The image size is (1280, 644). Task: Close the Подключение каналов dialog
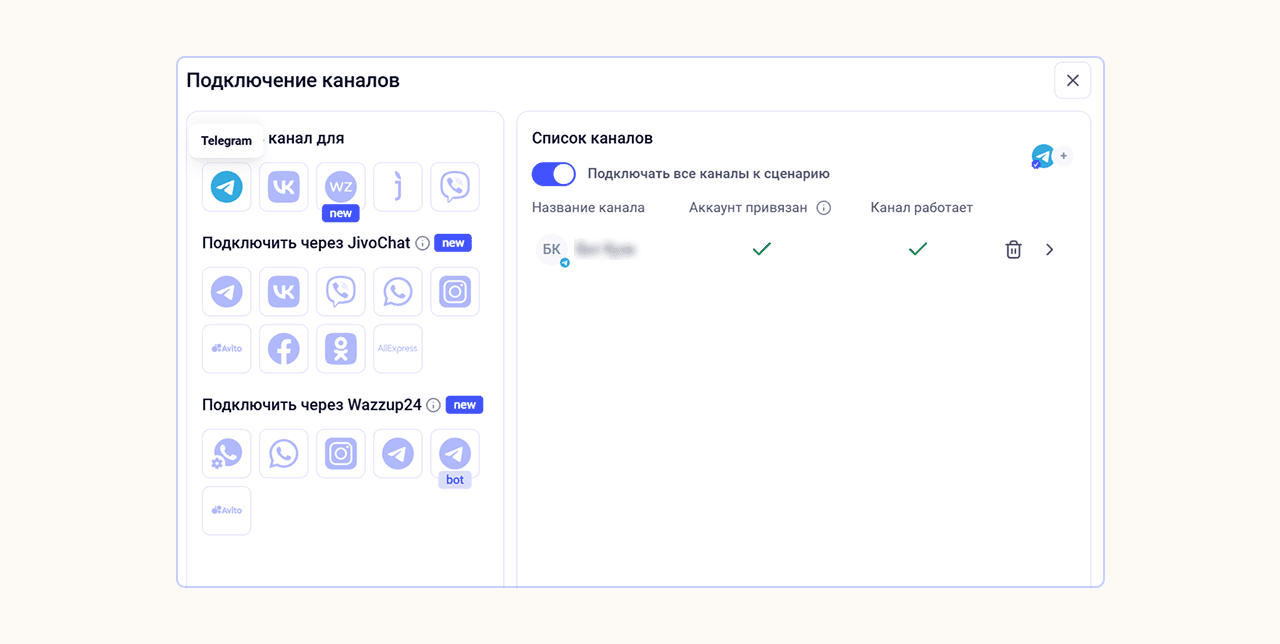point(1073,81)
